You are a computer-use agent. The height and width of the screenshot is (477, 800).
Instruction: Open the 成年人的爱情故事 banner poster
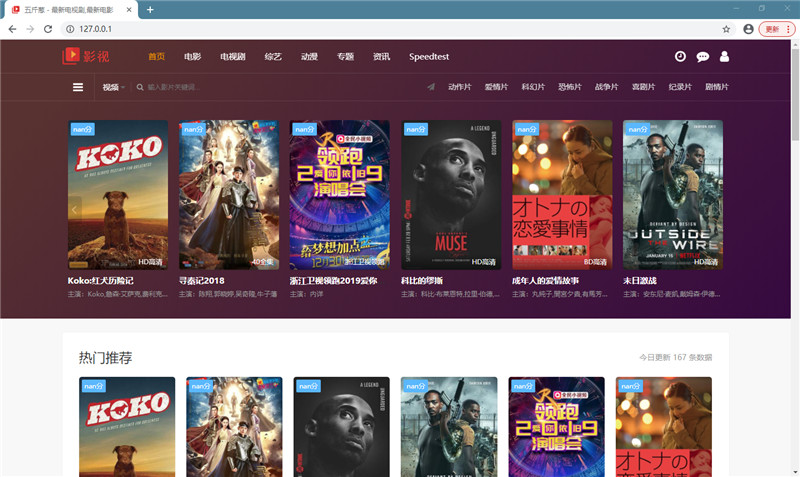pyautogui.click(x=562, y=195)
